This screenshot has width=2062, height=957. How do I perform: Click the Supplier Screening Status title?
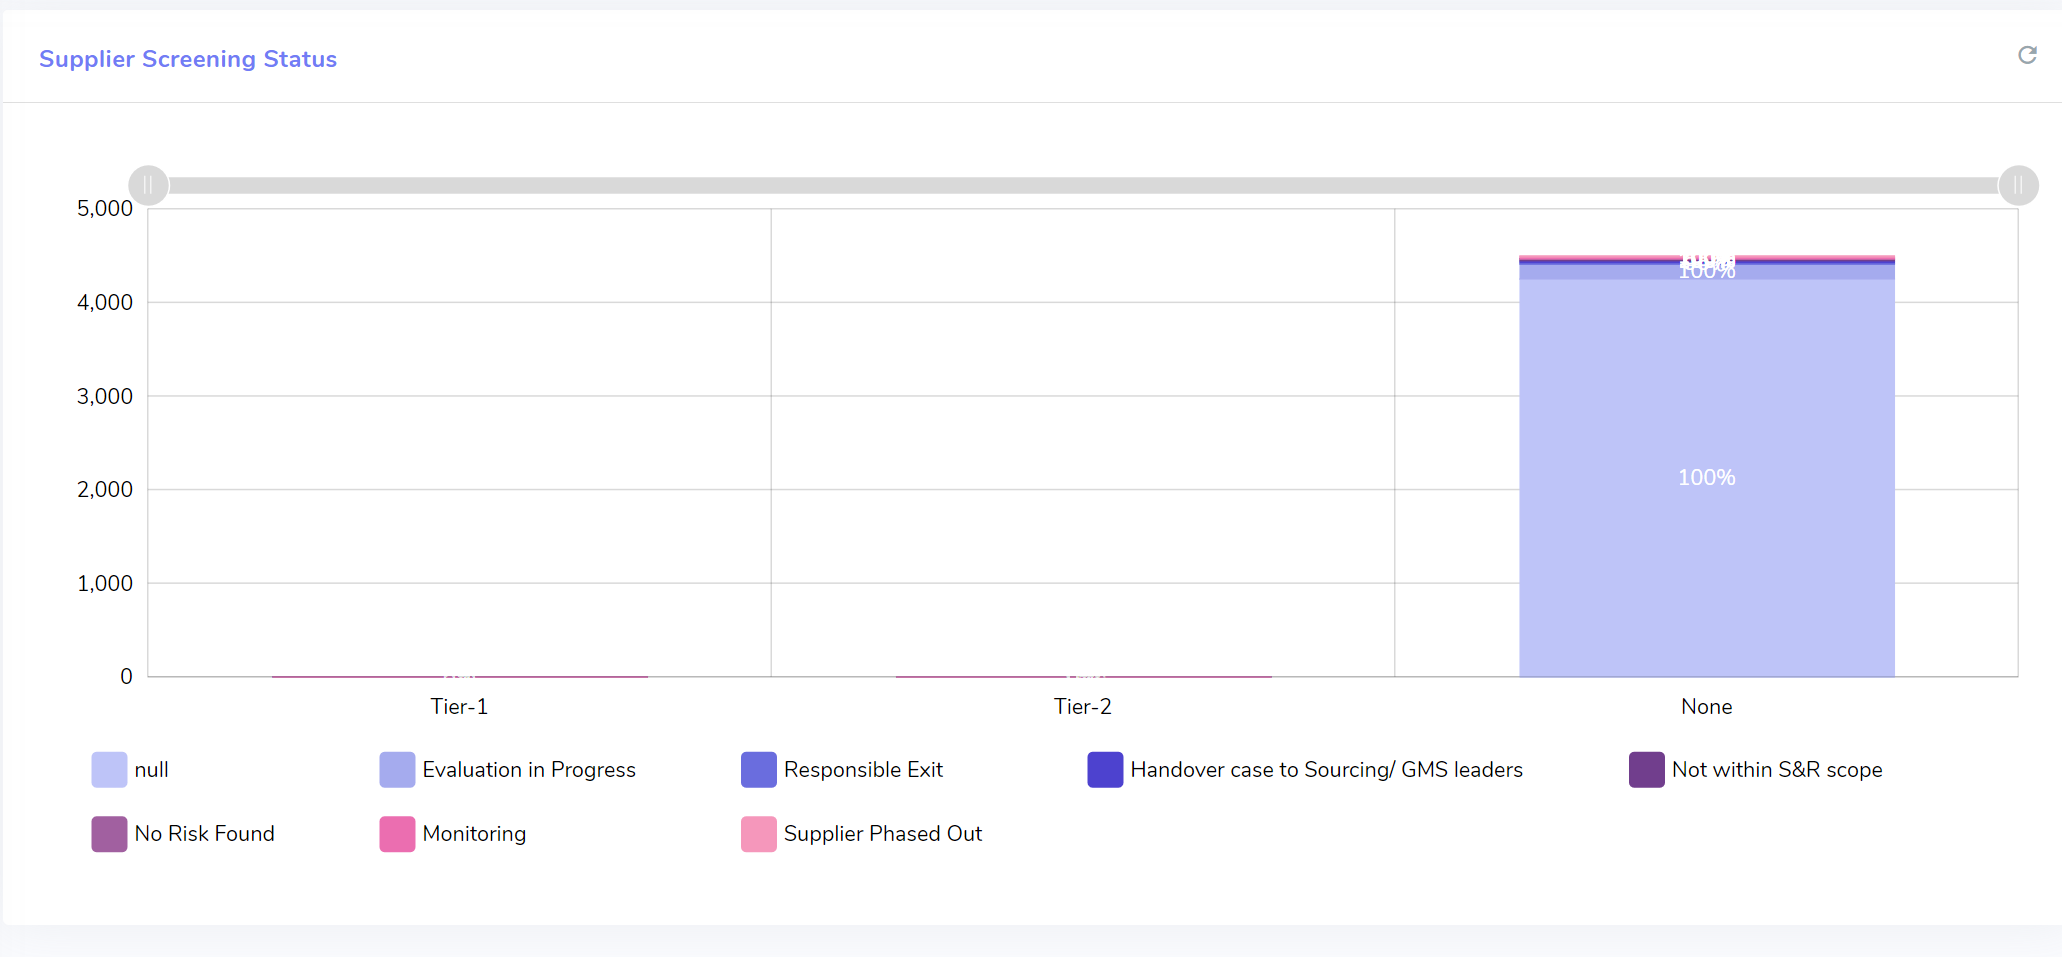pyautogui.click(x=188, y=59)
